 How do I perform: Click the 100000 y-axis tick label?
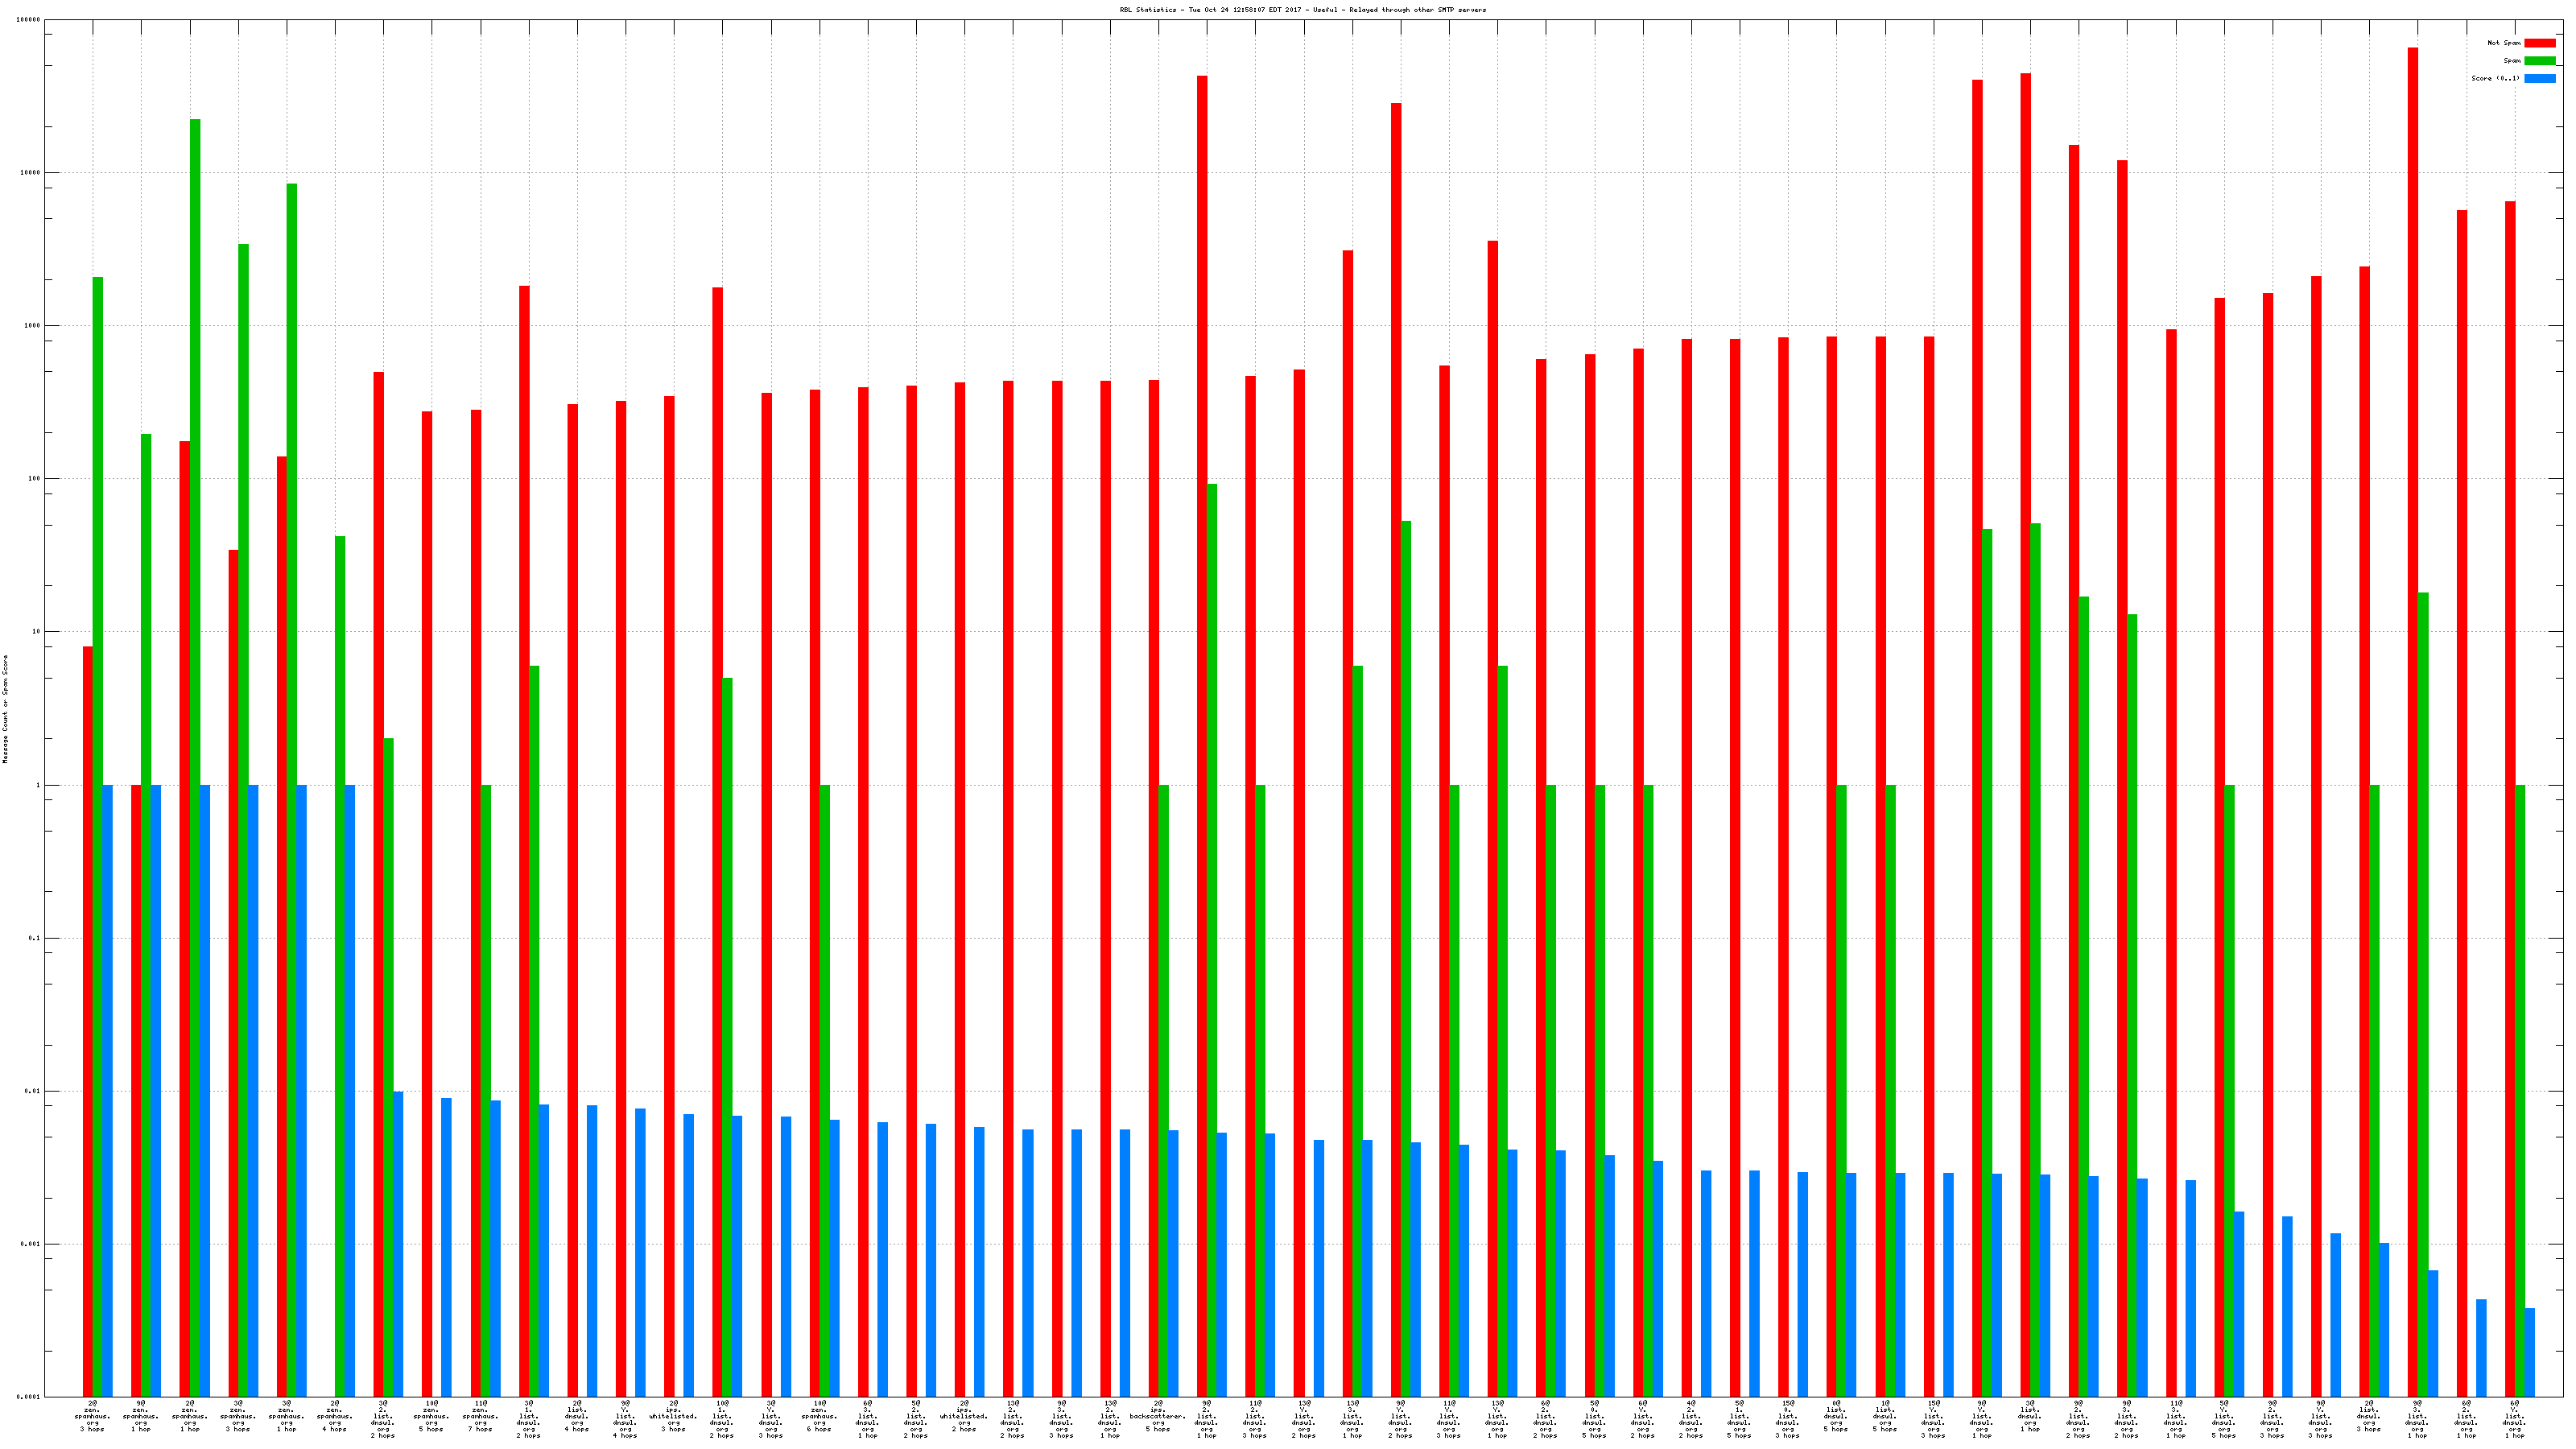pyautogui.click(x=28, y=20)
